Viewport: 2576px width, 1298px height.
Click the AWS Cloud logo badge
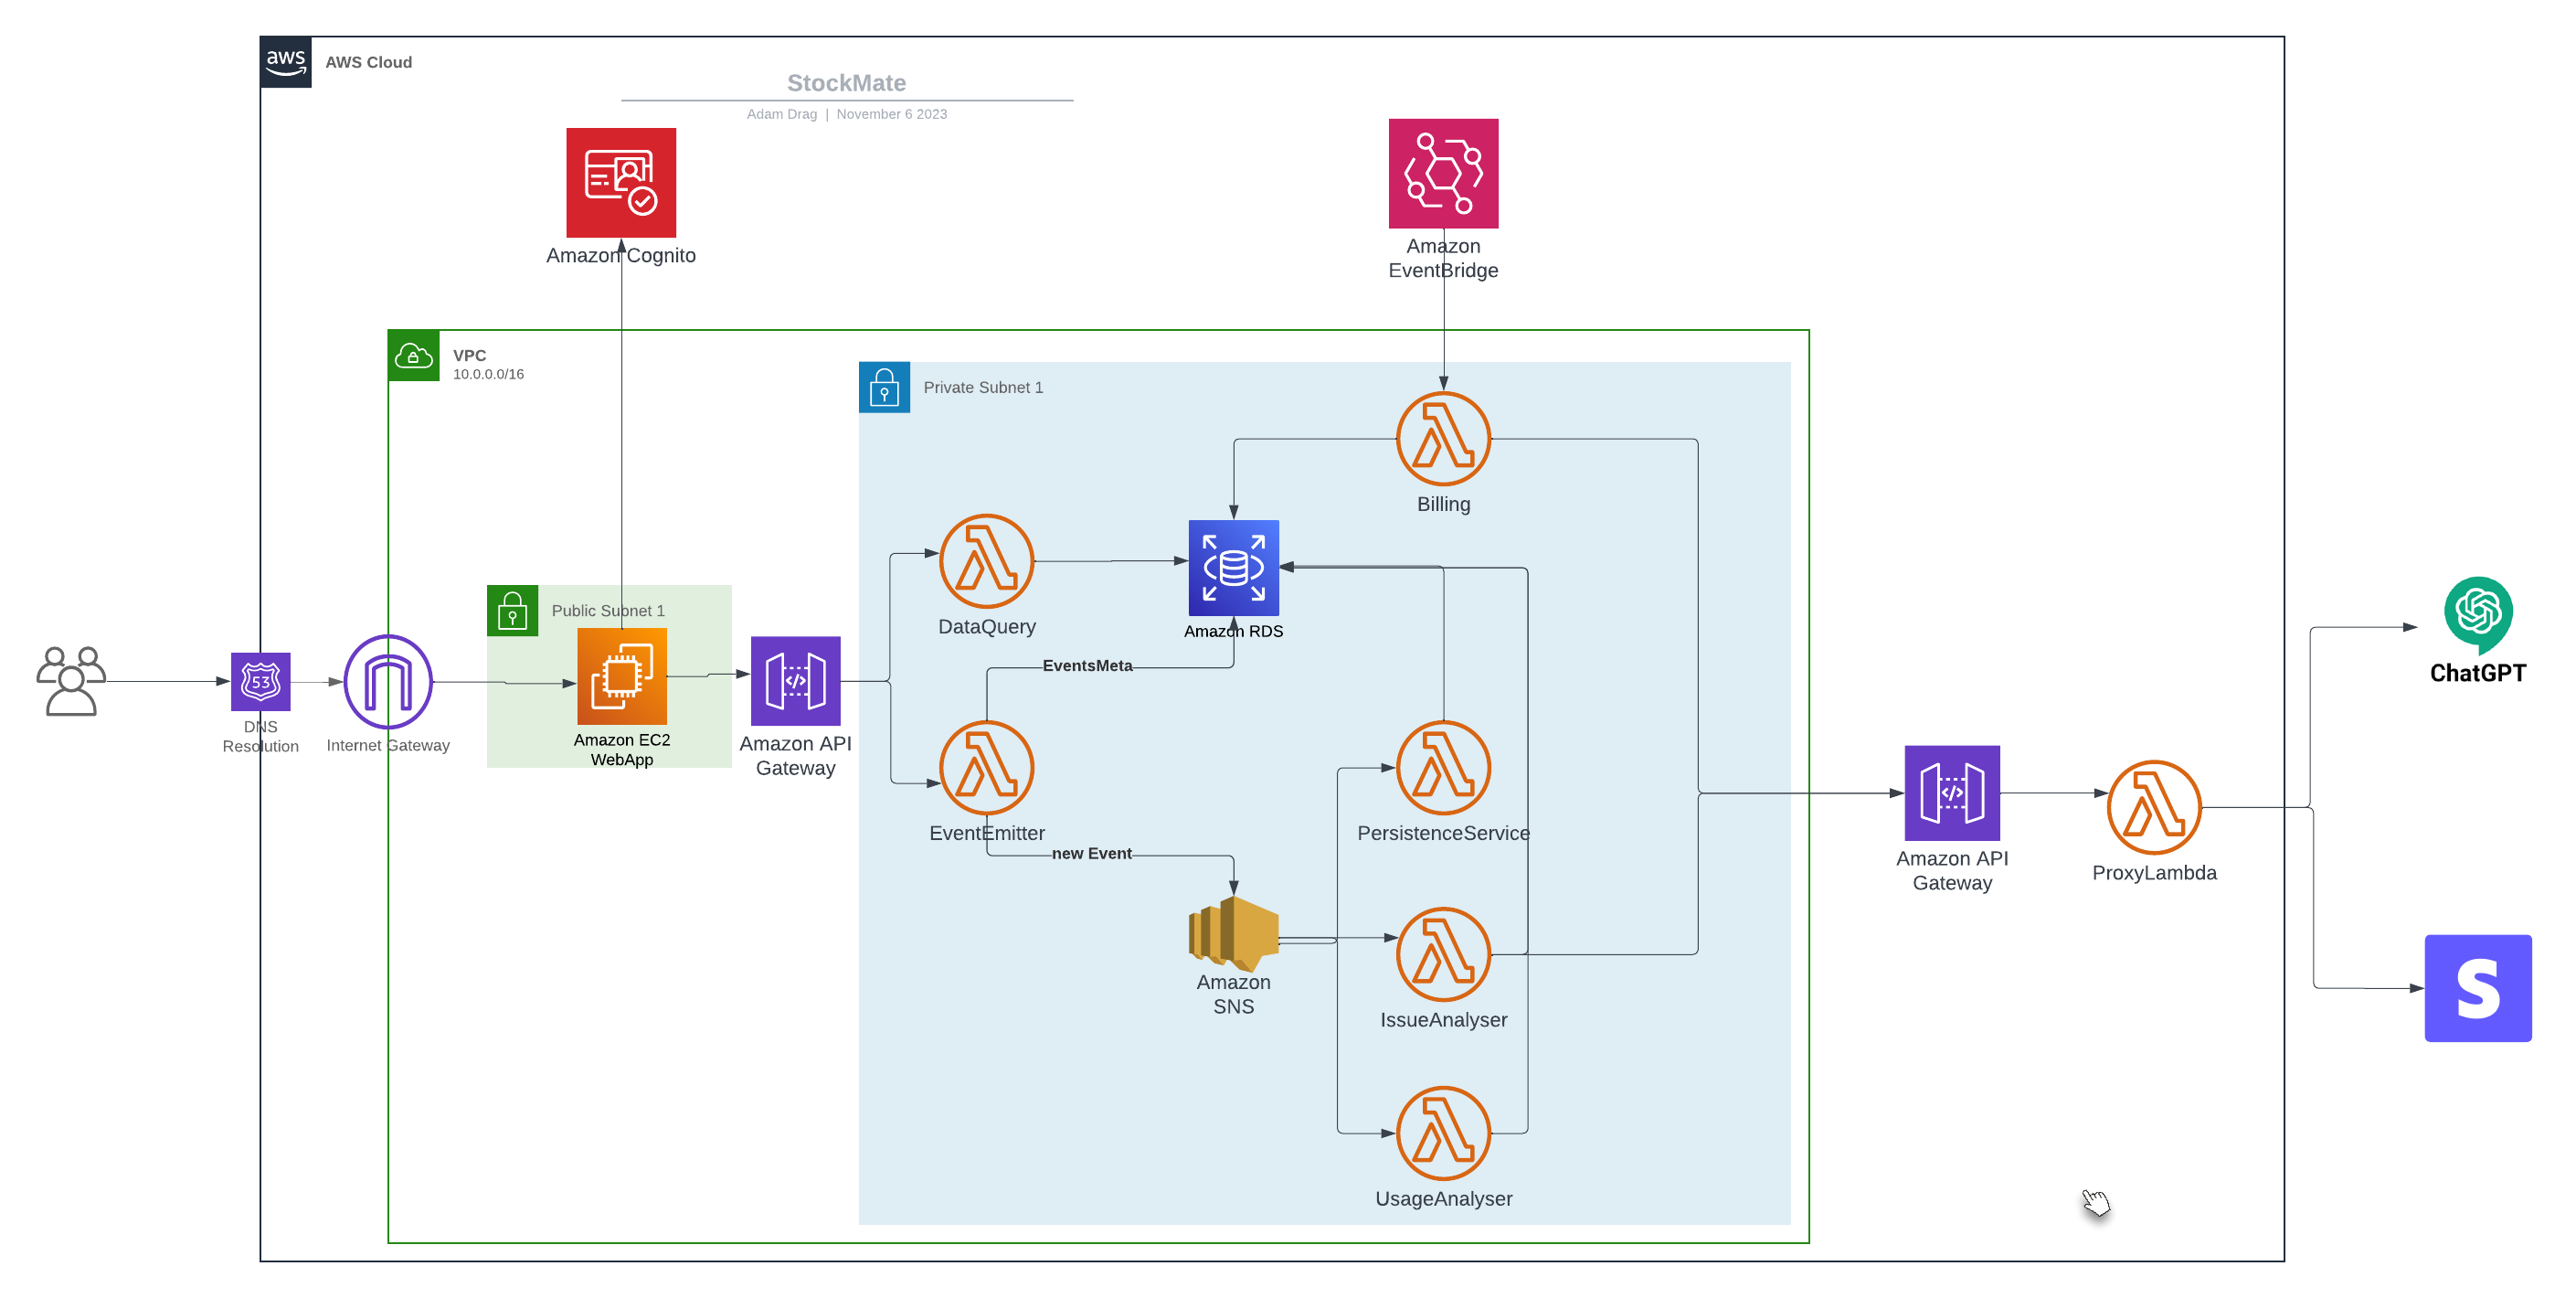[x=286, y=62]
